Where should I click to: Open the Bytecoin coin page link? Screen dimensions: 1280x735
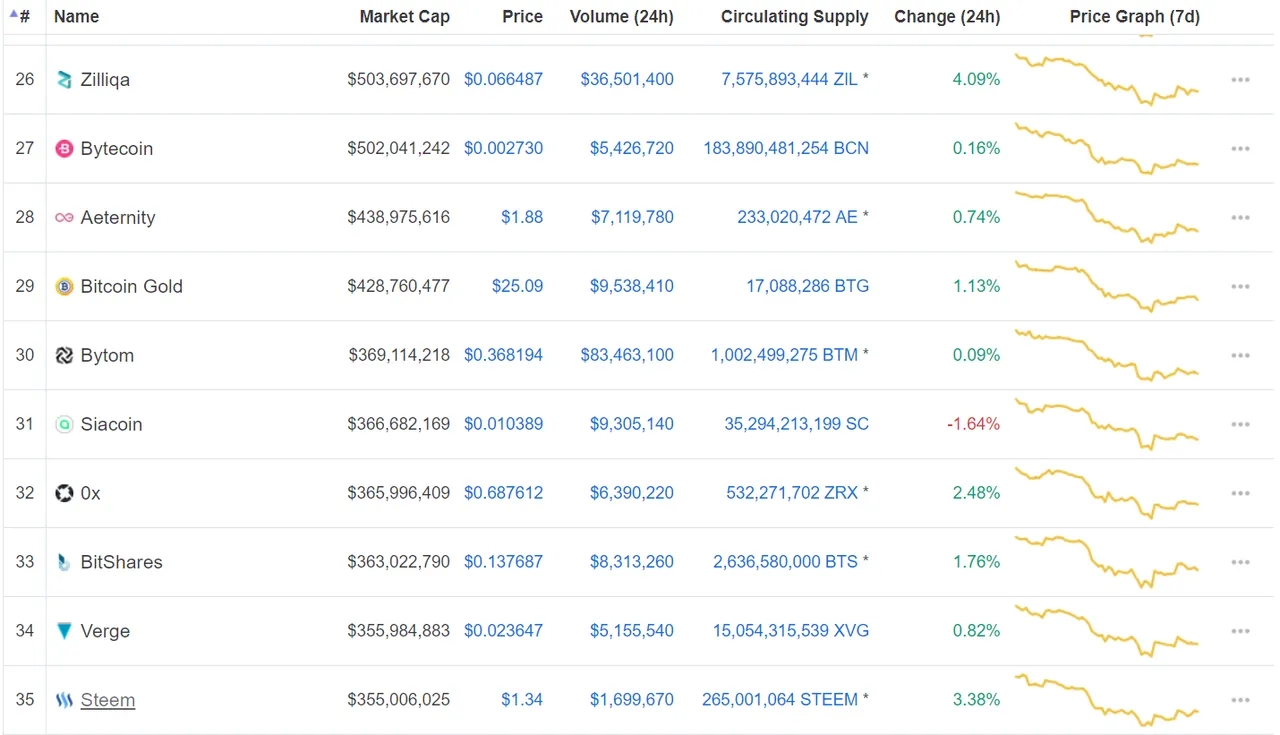117,149
